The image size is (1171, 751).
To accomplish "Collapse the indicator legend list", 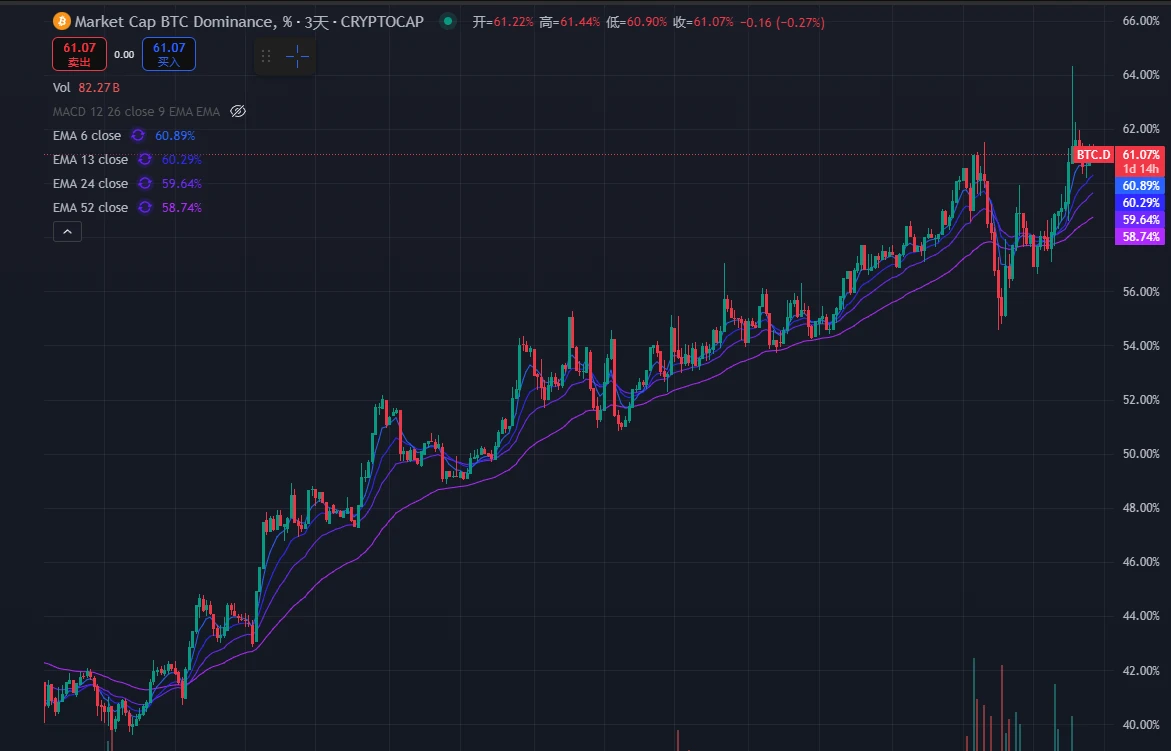I will click(67, 232).
